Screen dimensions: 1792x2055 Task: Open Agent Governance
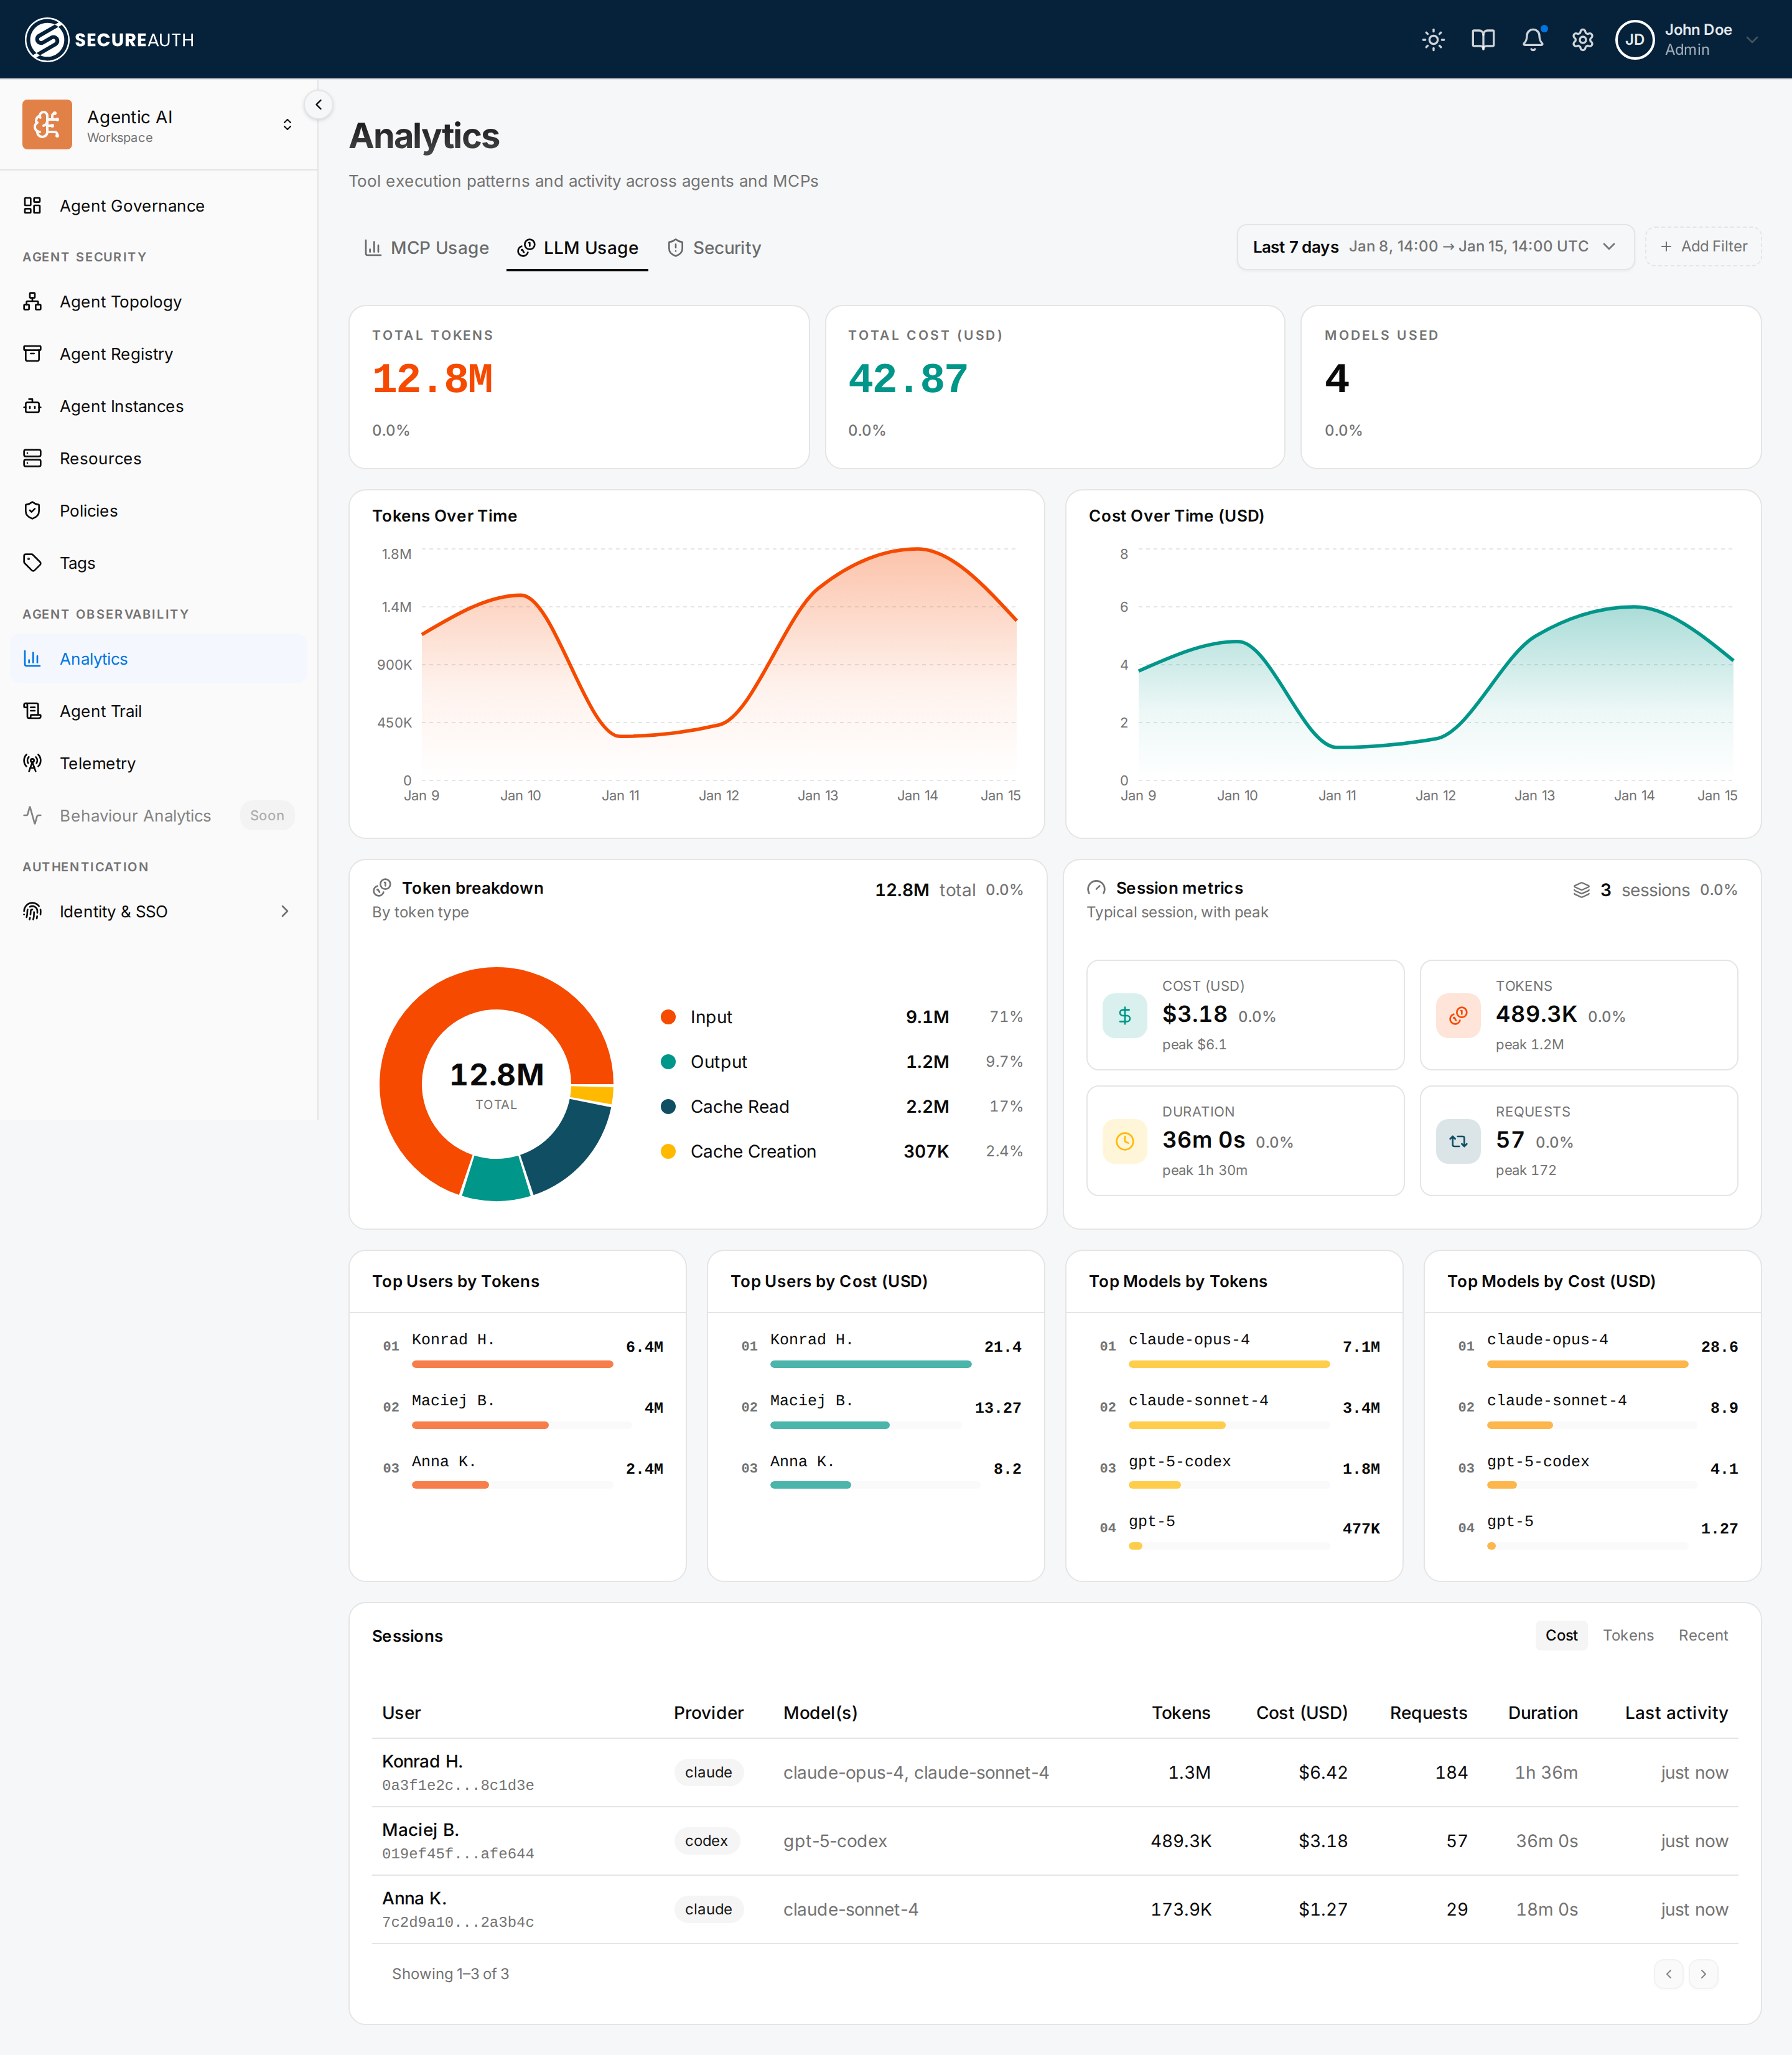[158, 206]
